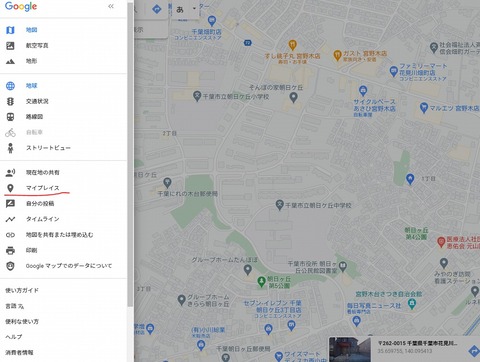Click the セブン-イレブン 千葉朝日ケ丘3丁目店 label
Image resolution: width=480 pixels, height=362 pixels.
[x=273, y=309]
